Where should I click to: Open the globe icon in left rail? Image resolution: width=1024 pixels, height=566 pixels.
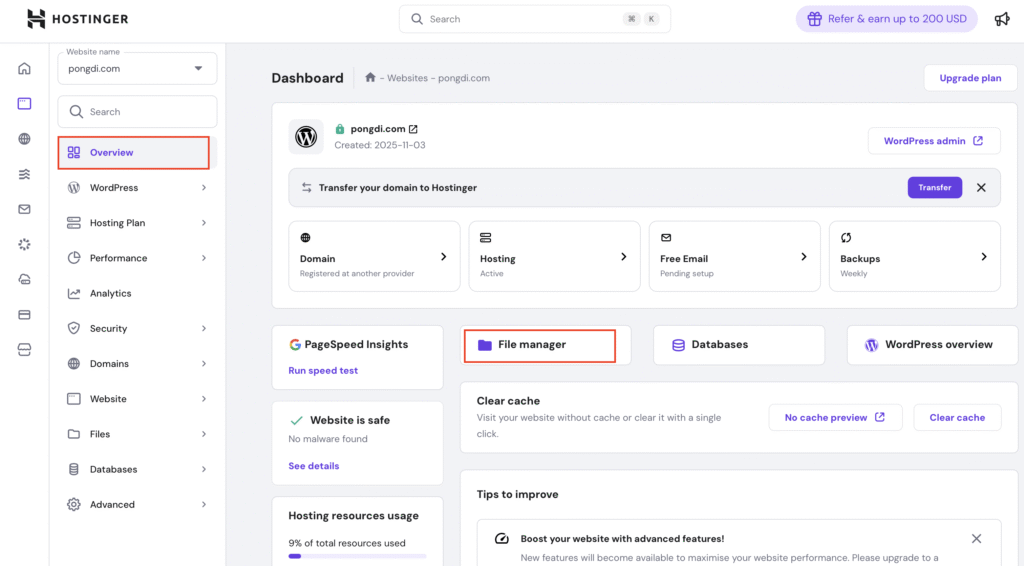[24, 139]
